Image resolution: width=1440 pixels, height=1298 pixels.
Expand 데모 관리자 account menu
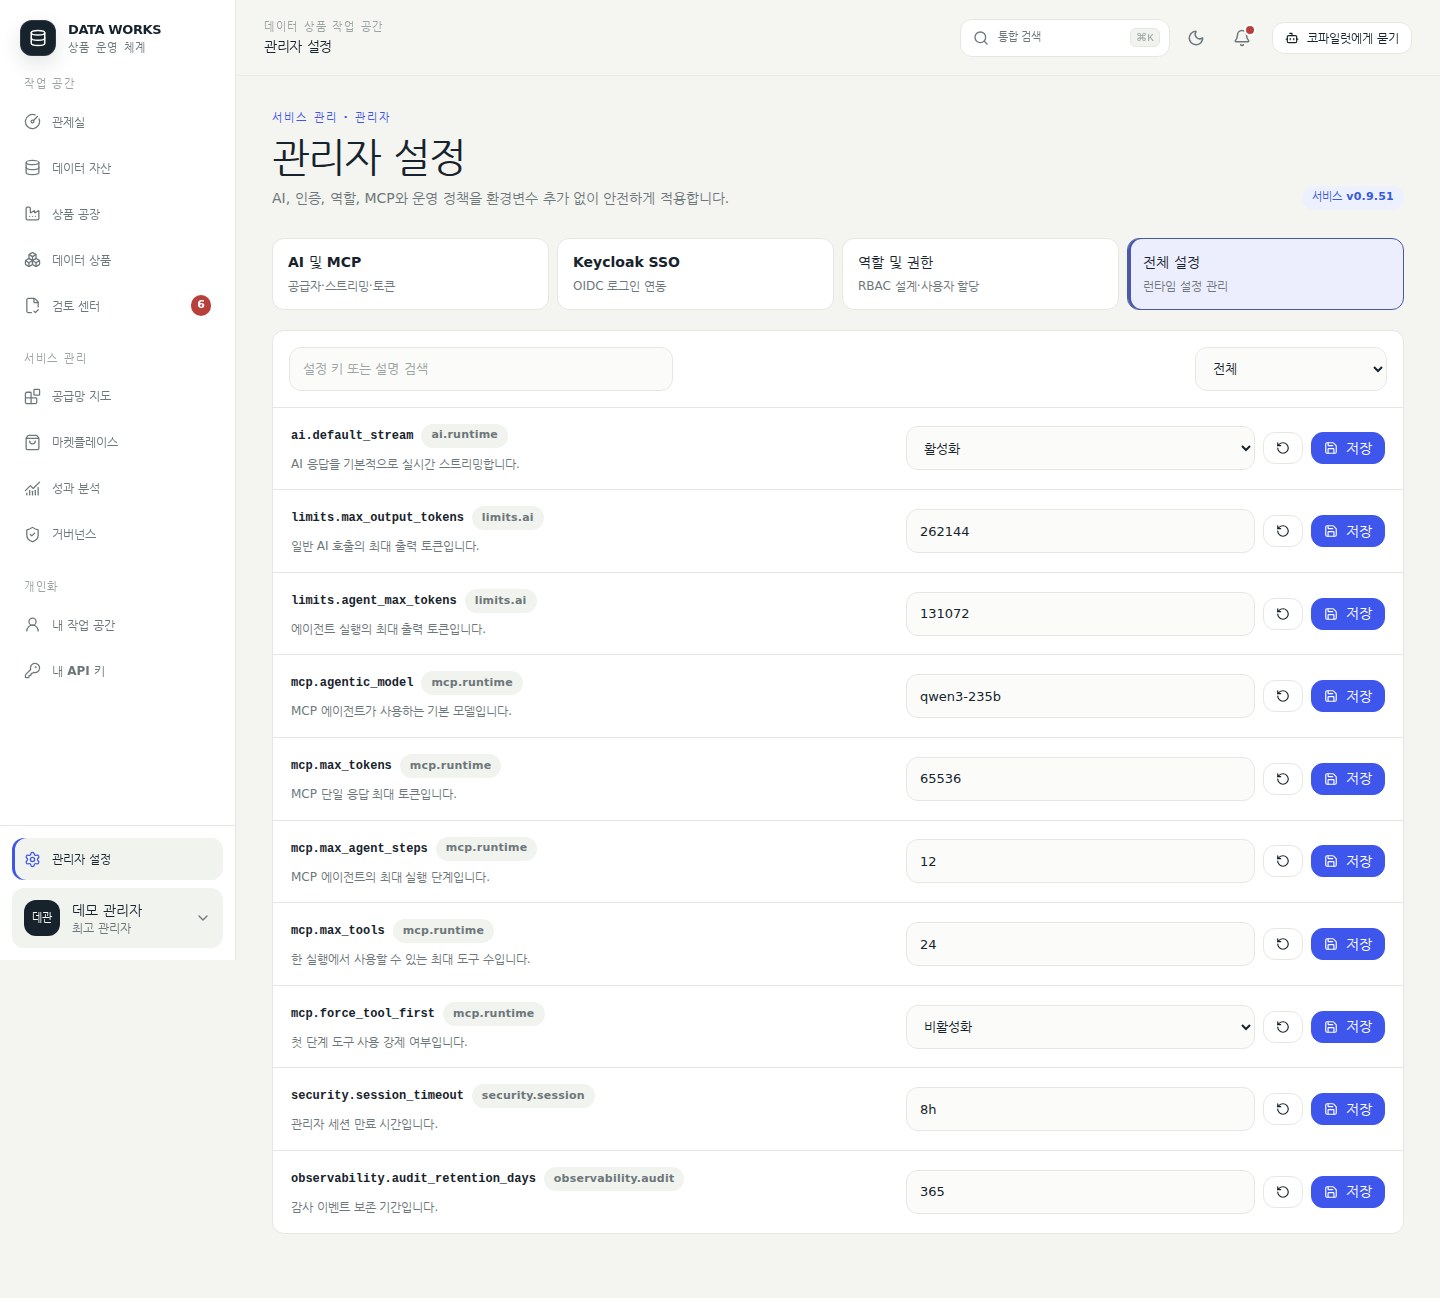117,918
